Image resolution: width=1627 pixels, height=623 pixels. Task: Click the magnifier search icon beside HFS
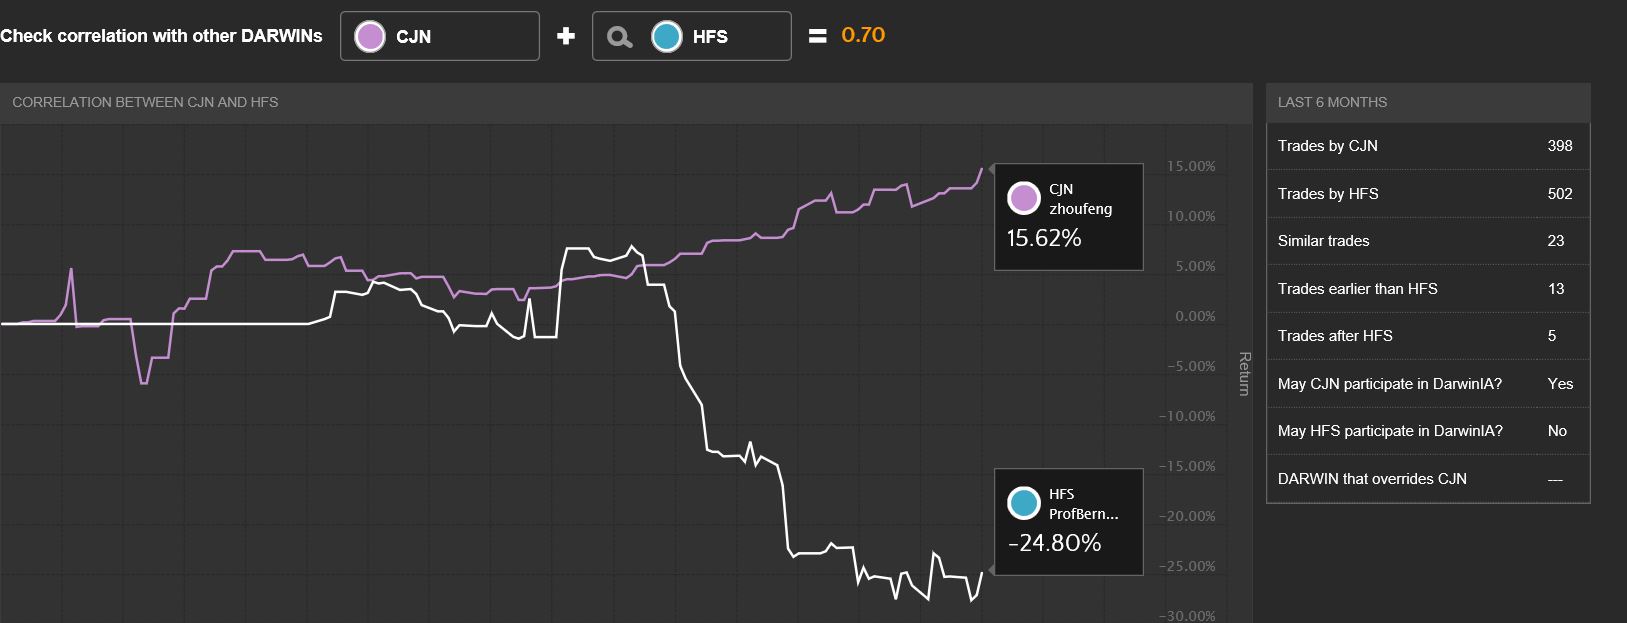point(620,37)
